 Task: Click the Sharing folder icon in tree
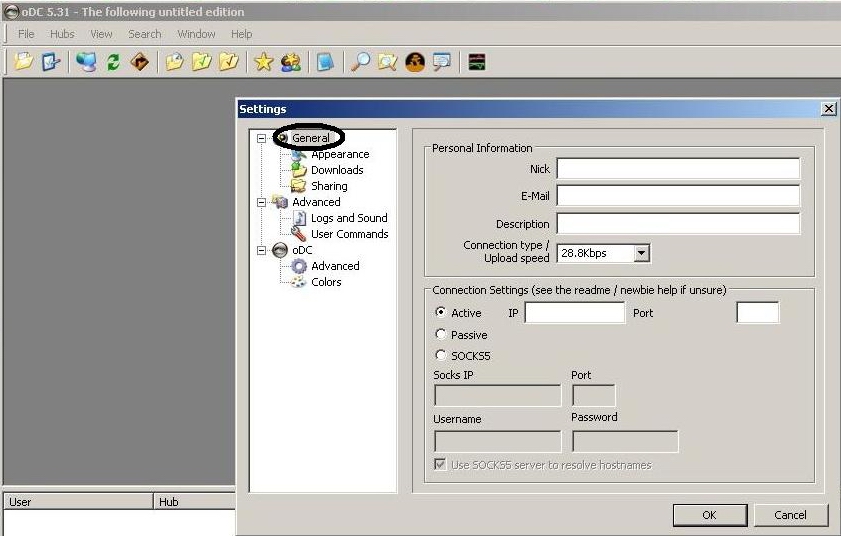(298, 186)
